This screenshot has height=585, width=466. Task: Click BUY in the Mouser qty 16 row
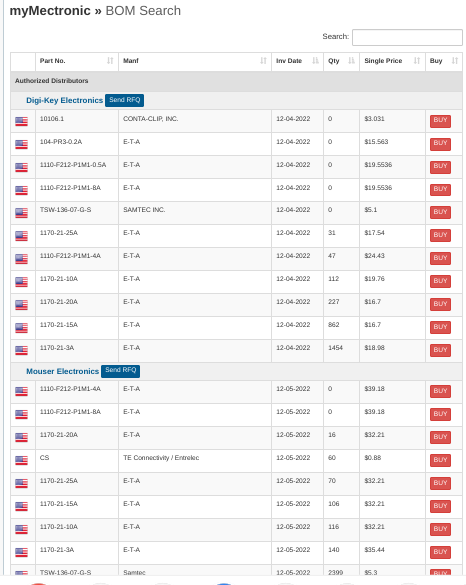click(440, 437)
